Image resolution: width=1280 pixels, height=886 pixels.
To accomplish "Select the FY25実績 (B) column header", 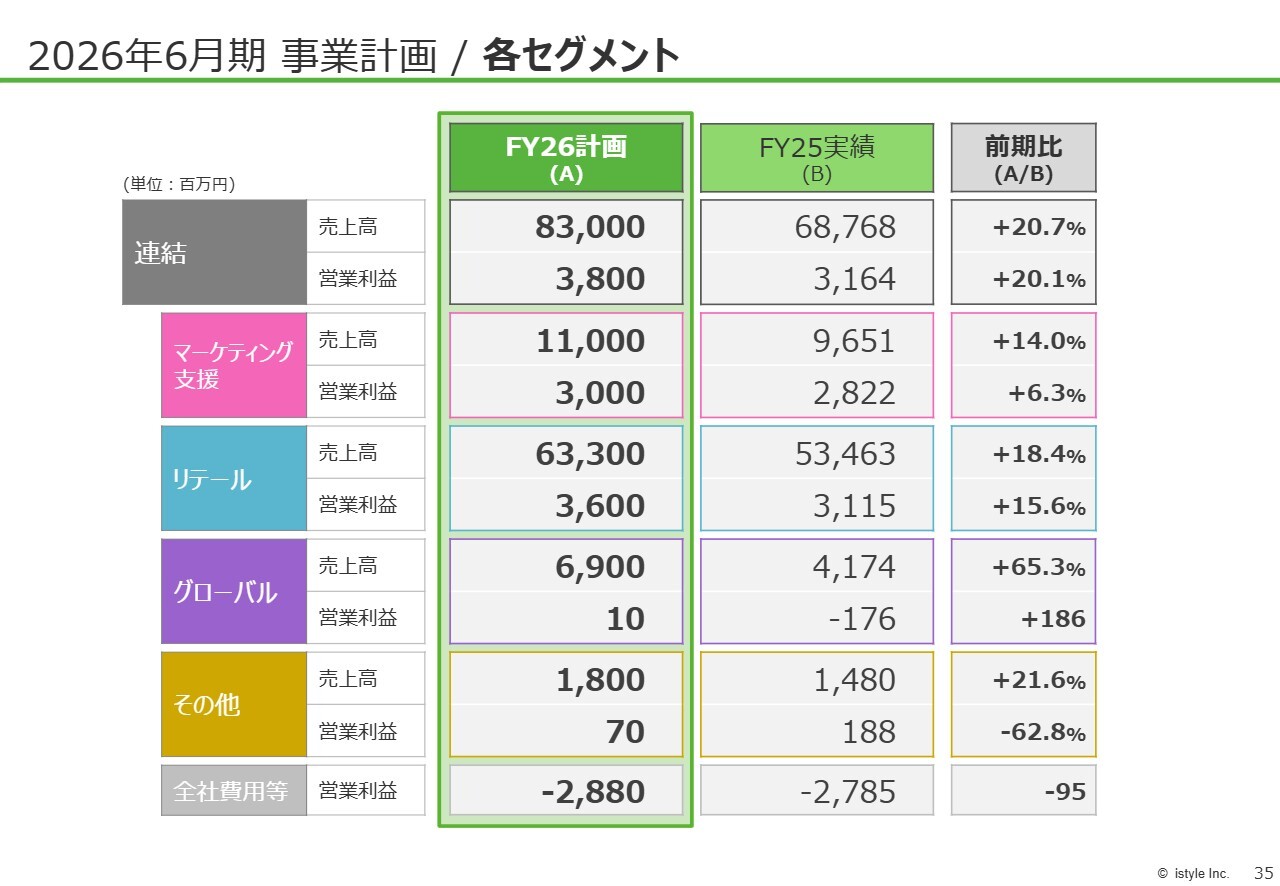I will coord(817,158).
